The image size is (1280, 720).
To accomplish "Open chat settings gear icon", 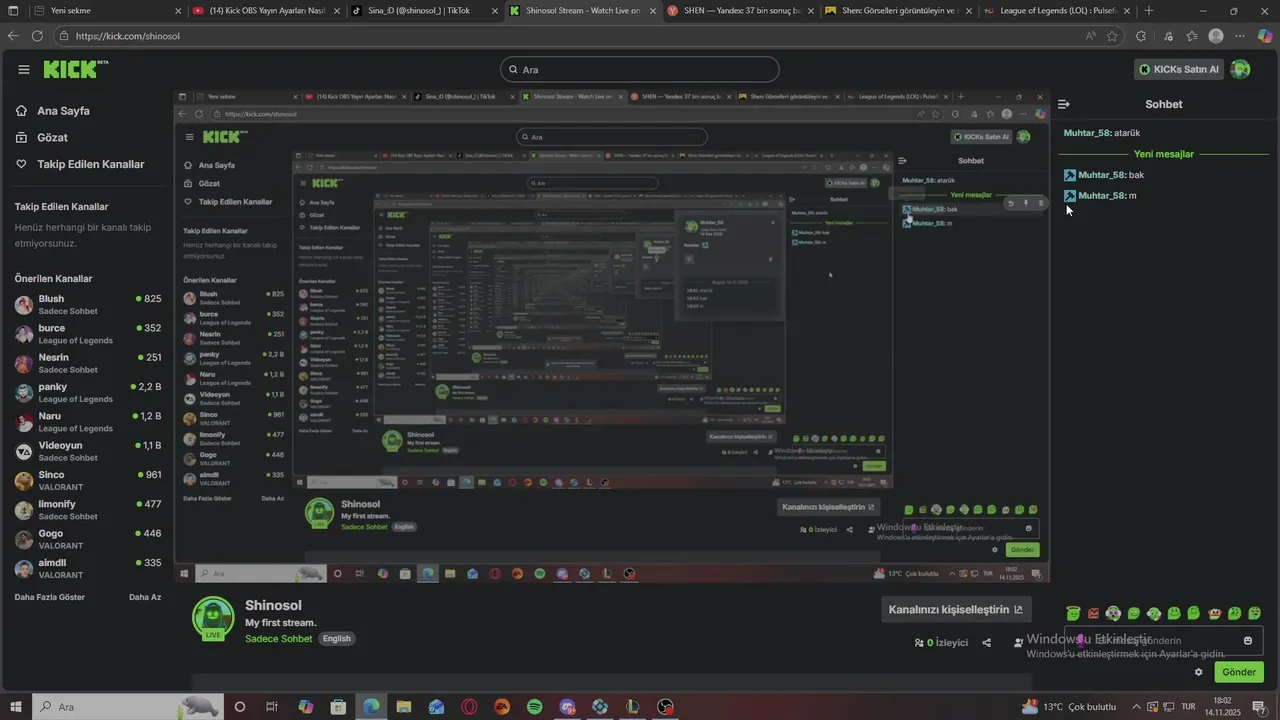I will [x=1198, y=672].
